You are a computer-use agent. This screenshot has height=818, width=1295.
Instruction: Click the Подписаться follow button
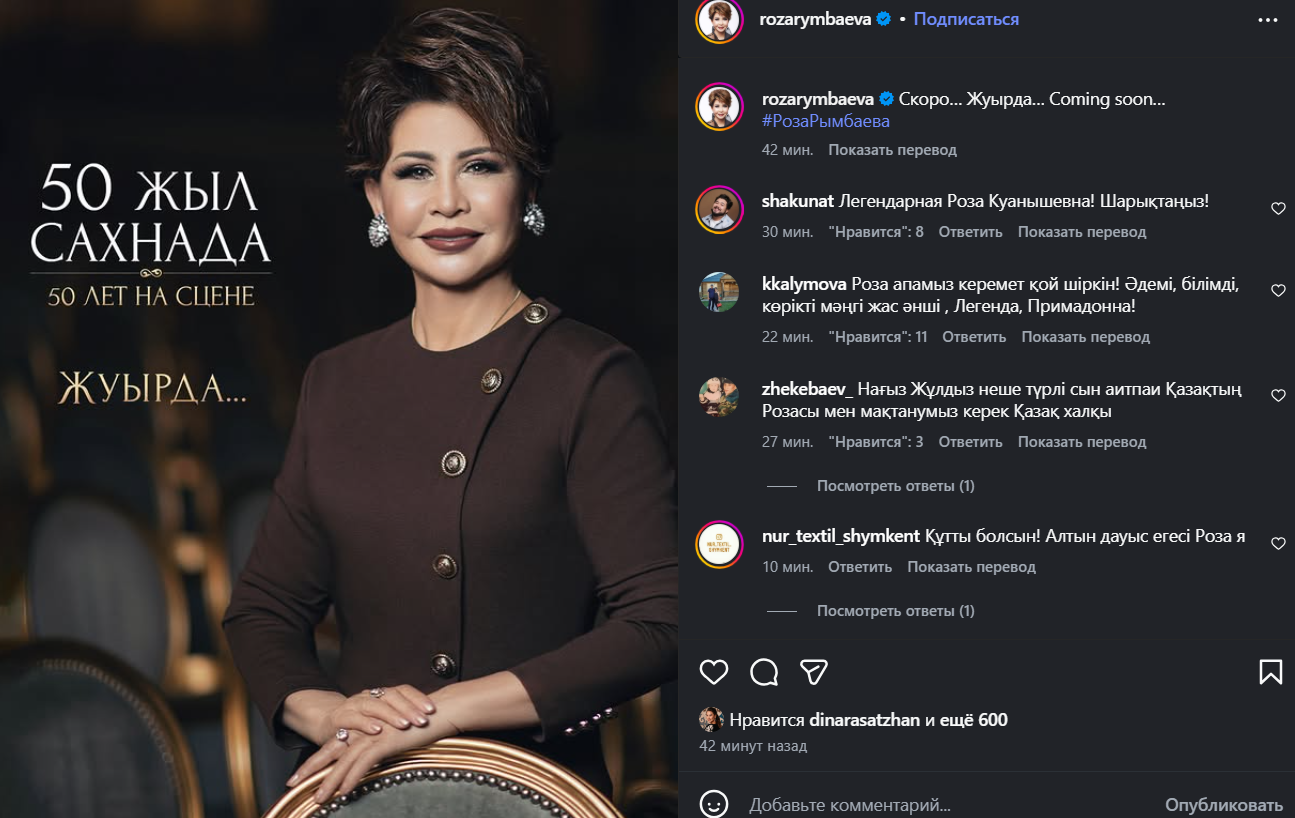966,19
